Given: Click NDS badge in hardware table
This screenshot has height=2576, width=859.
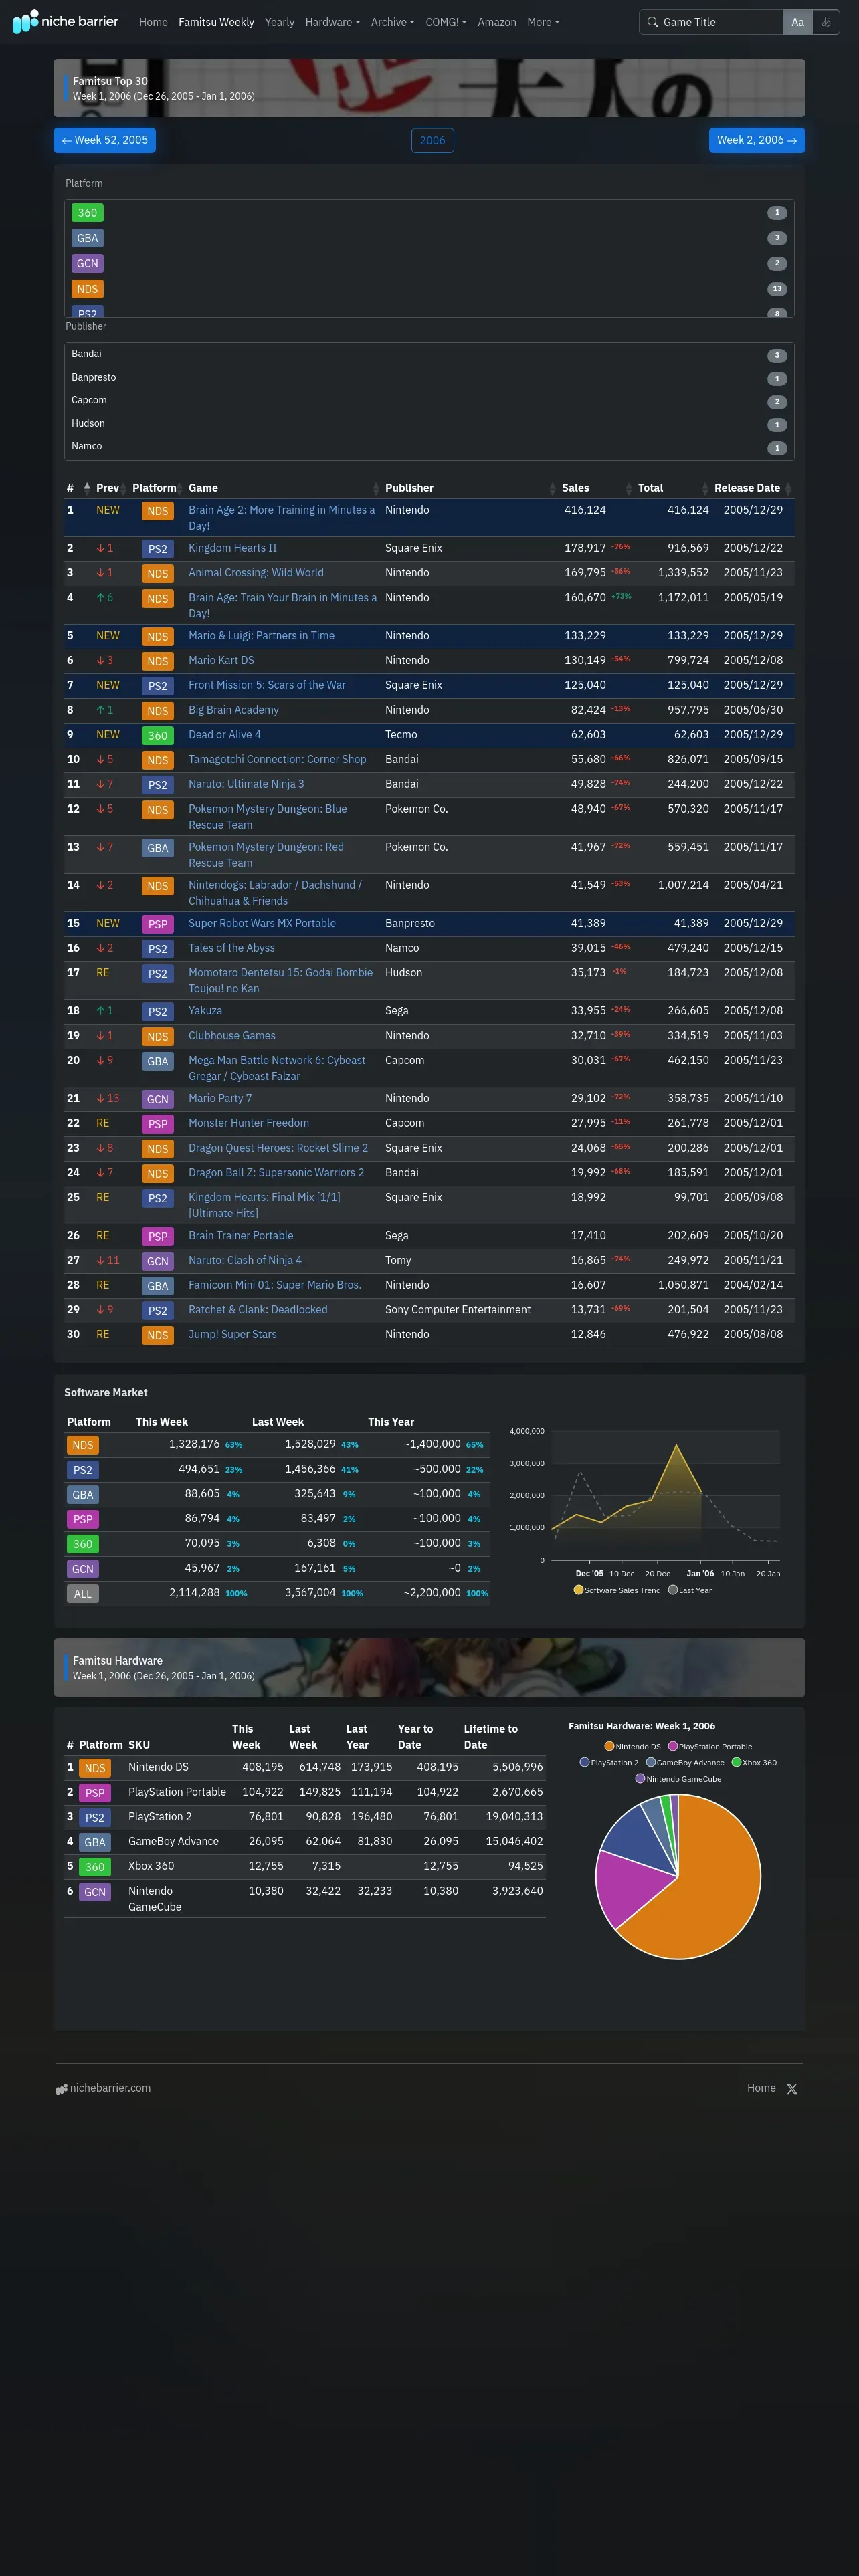Looking at the screenshot, I should tap(95, 1768).
